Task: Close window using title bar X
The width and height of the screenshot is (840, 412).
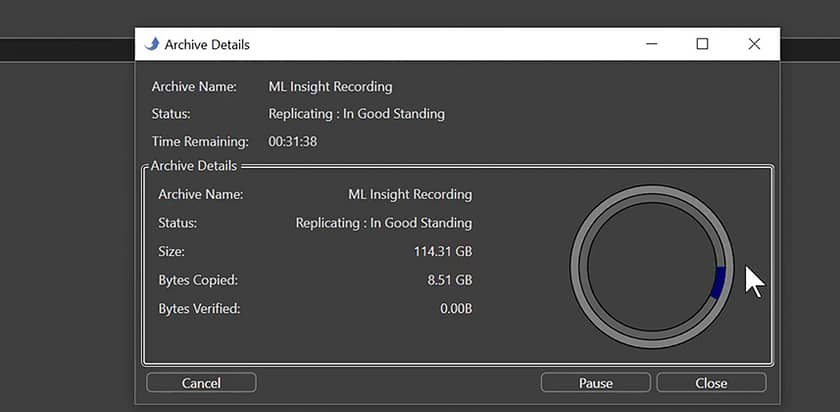Action: click(754, 44)
